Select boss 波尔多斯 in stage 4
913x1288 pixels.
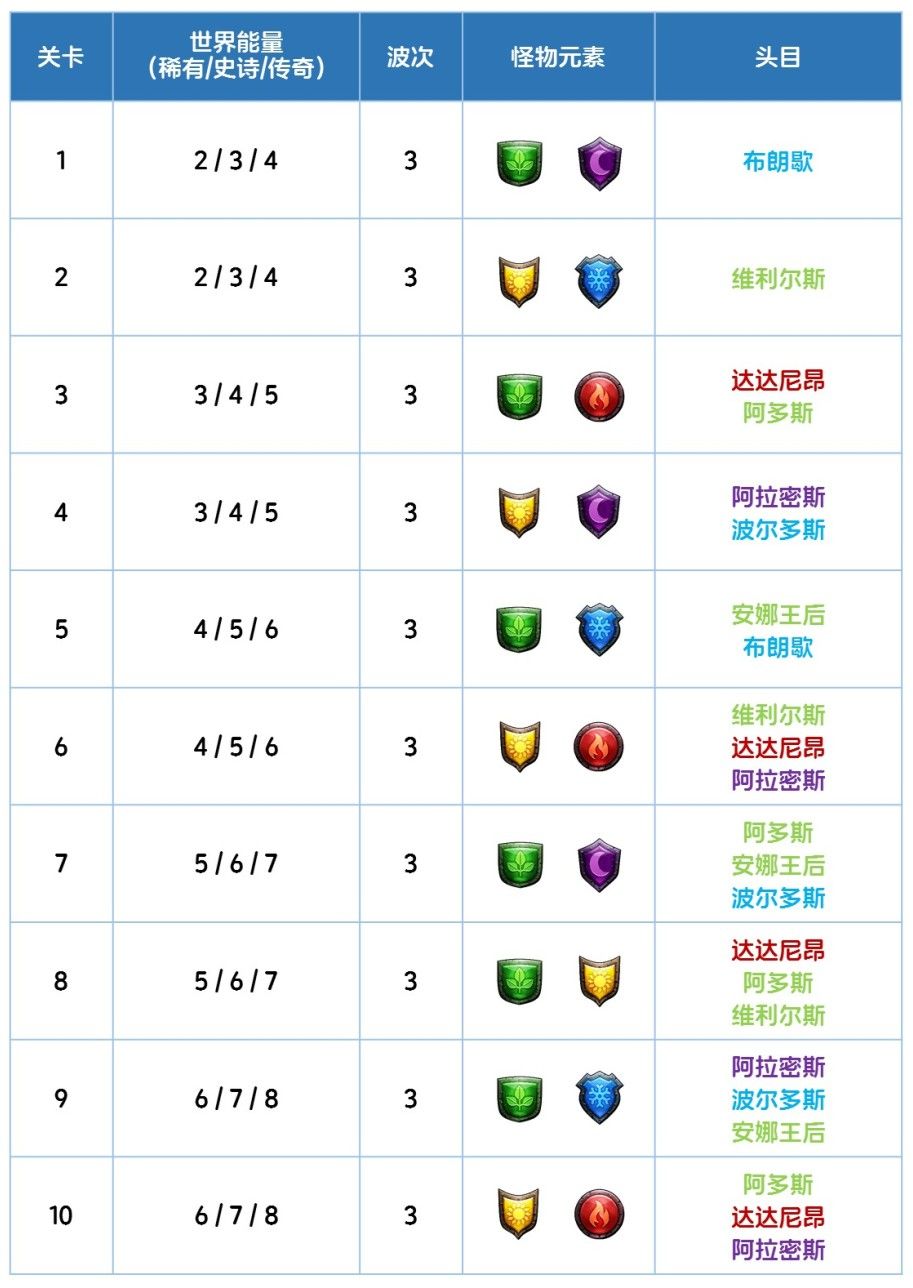click(778, 530)
